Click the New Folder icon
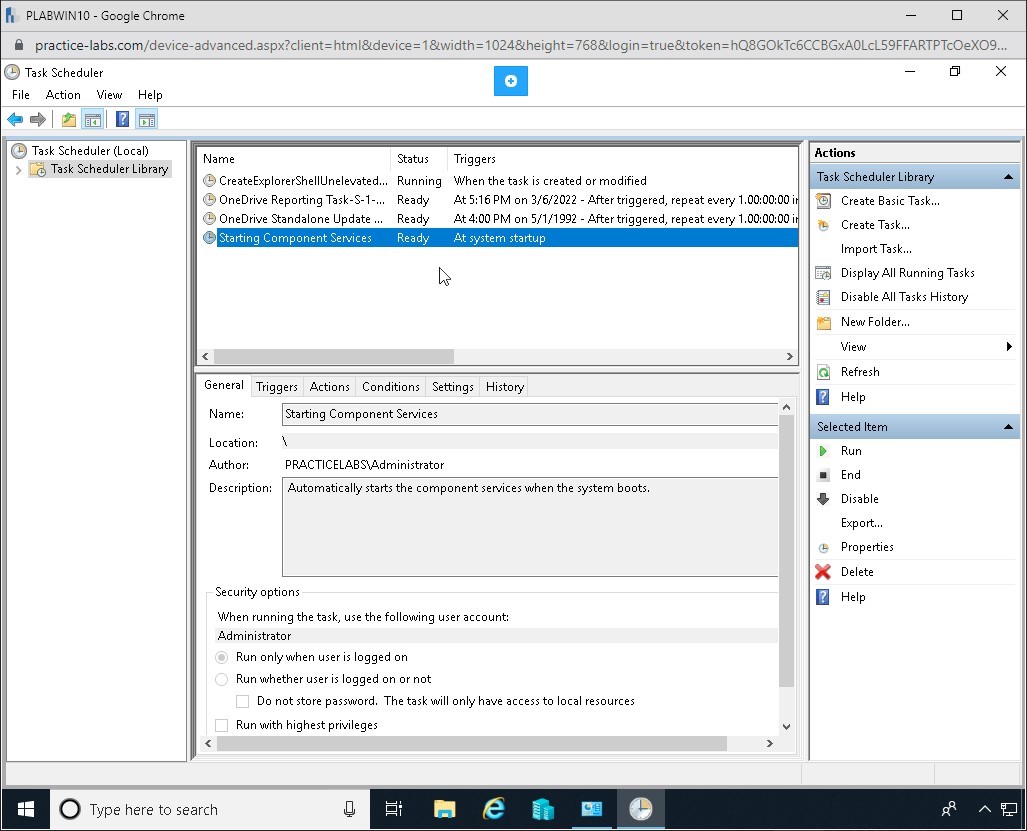This screenshot has width=1027, height=831. 823,322
